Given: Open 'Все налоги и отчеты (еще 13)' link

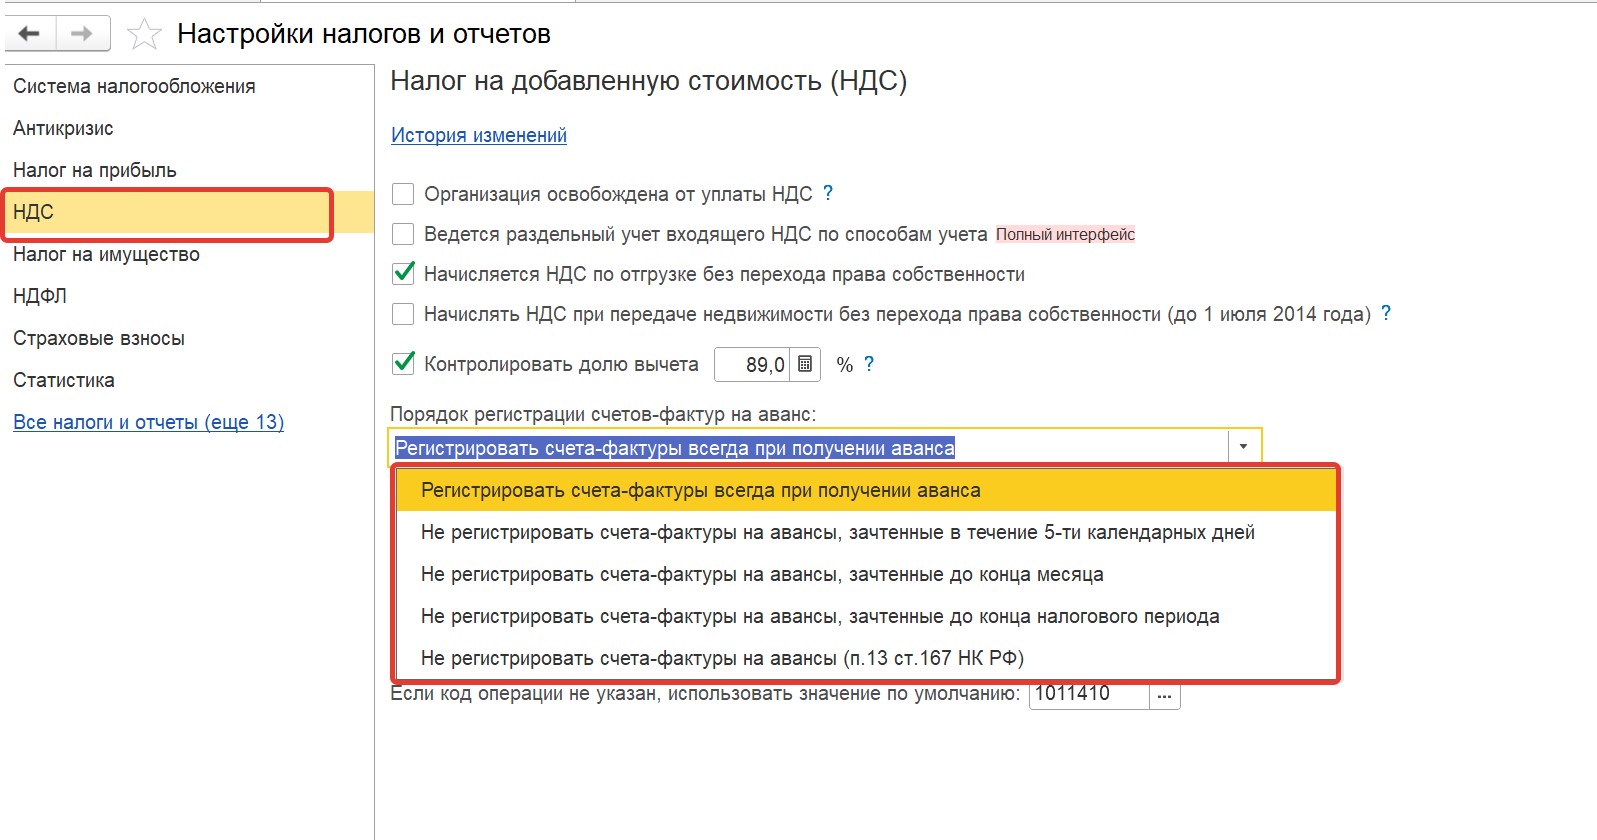Looking at the screenshot, I should [x=149, y=422].
